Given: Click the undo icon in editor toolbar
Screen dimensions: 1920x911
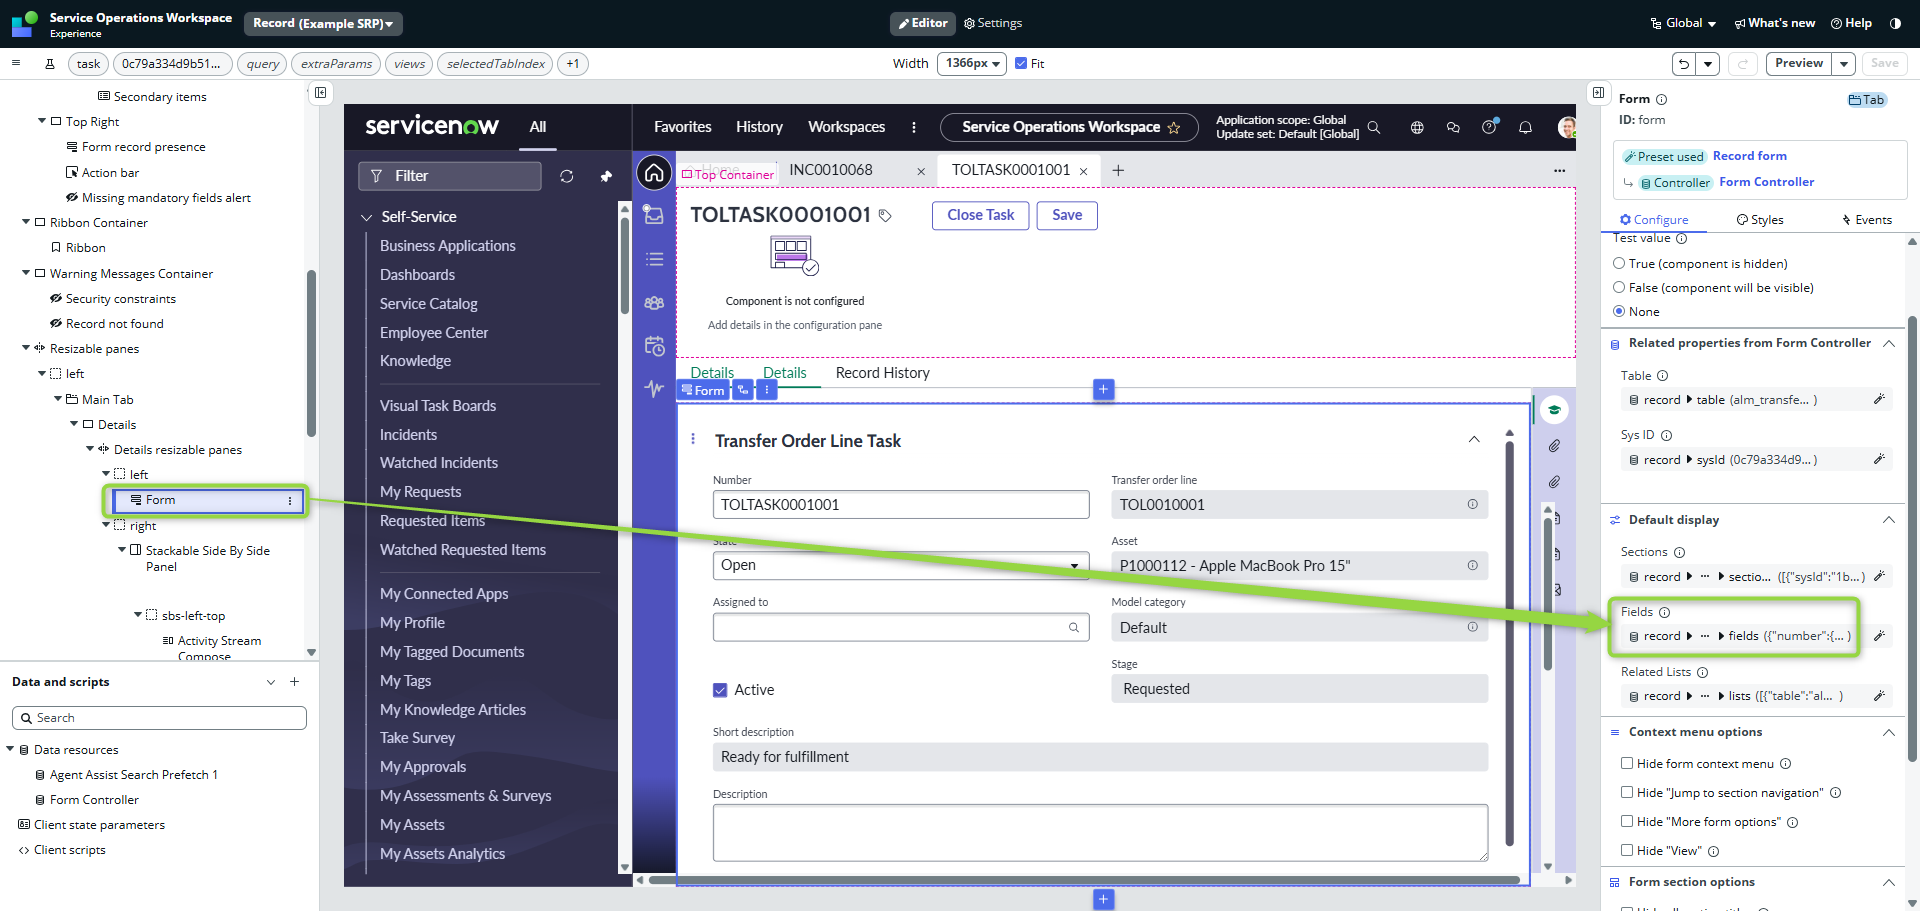Looking at the screenshot, I should pos(1684,64).
